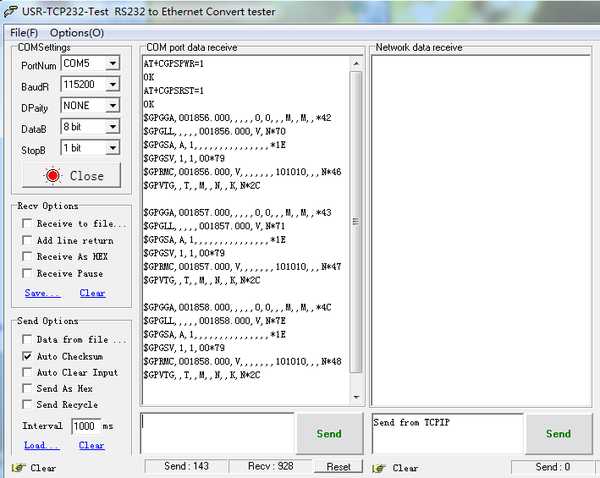Click the scroll up arrow in COM receive
The height and width of the screenshot is (478, 600).
(x=356, y=64)
